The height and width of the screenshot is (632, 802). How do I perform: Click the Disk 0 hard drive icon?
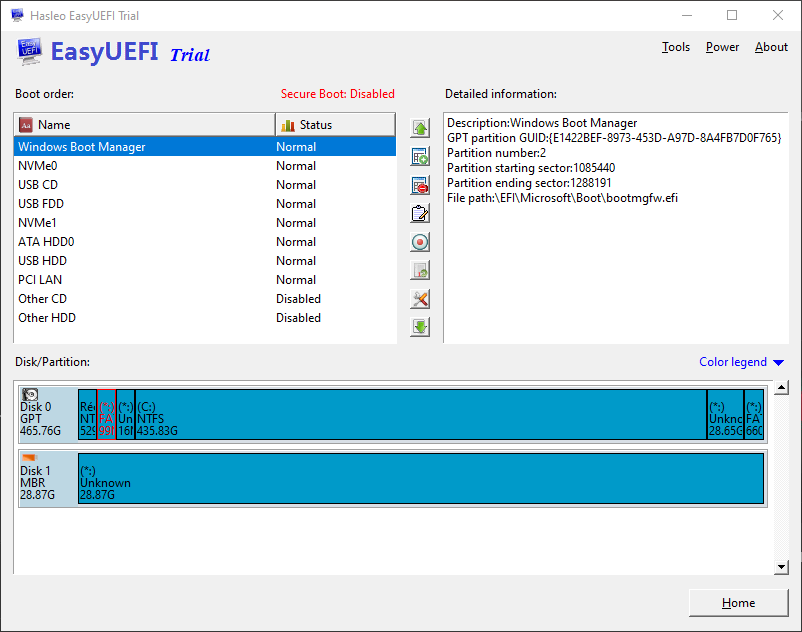tap(31, 395)
